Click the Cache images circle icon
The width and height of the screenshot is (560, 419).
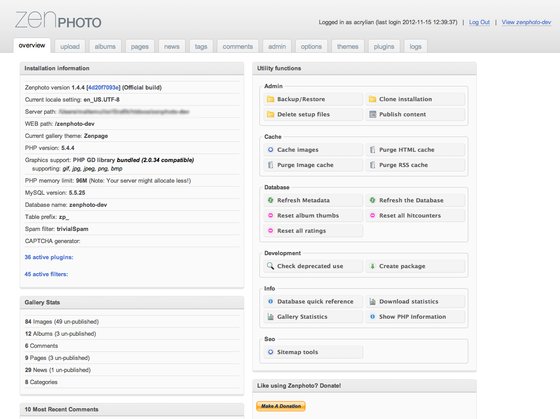tap(270, 150)
